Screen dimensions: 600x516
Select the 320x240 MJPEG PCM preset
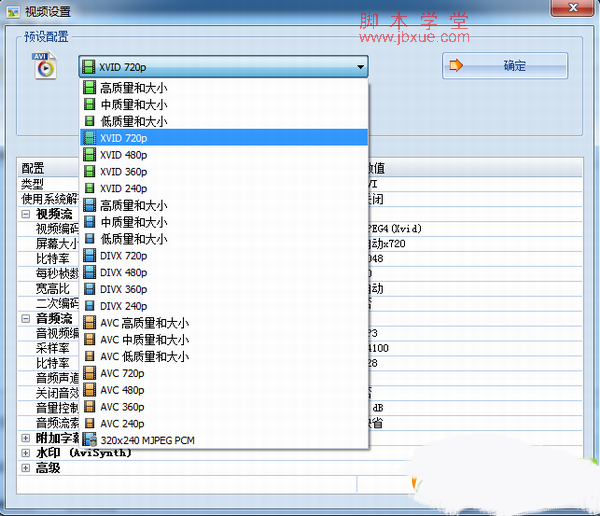(224, 440)
